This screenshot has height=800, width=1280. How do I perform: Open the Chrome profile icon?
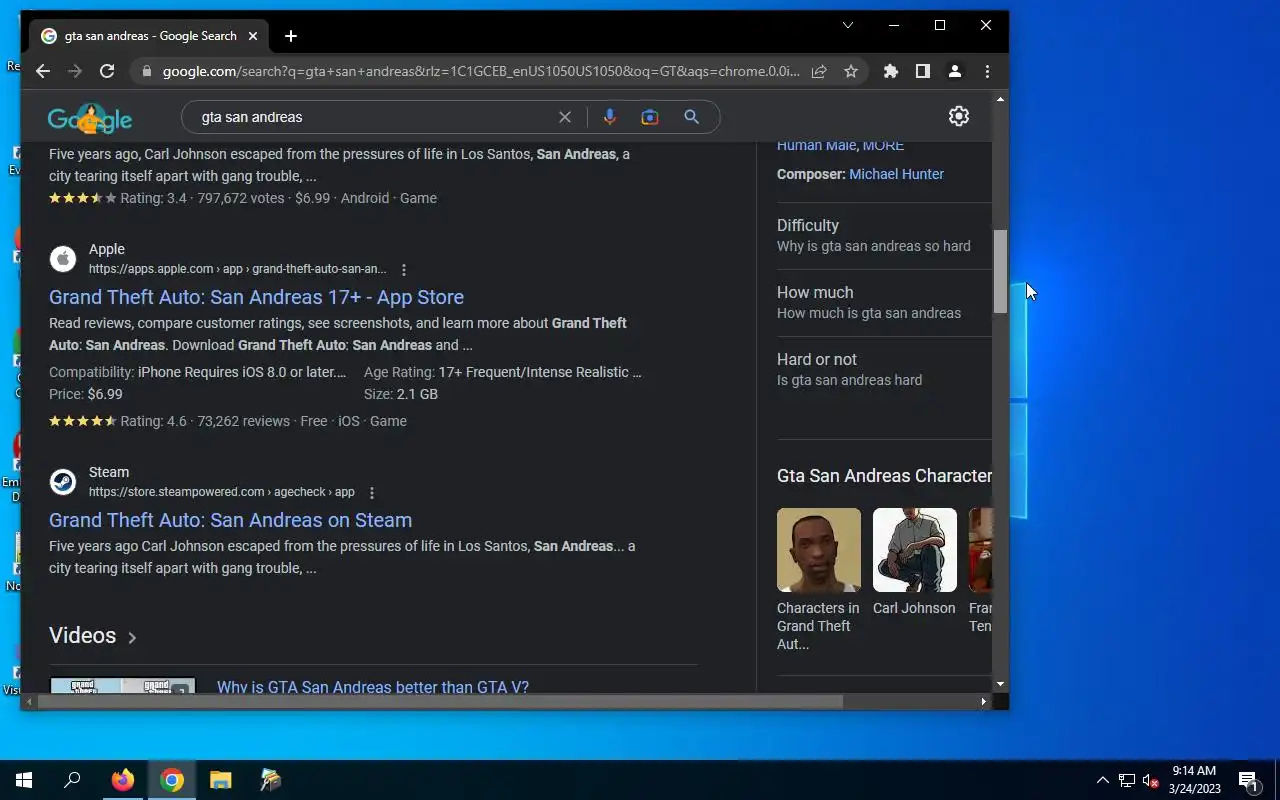955,71
